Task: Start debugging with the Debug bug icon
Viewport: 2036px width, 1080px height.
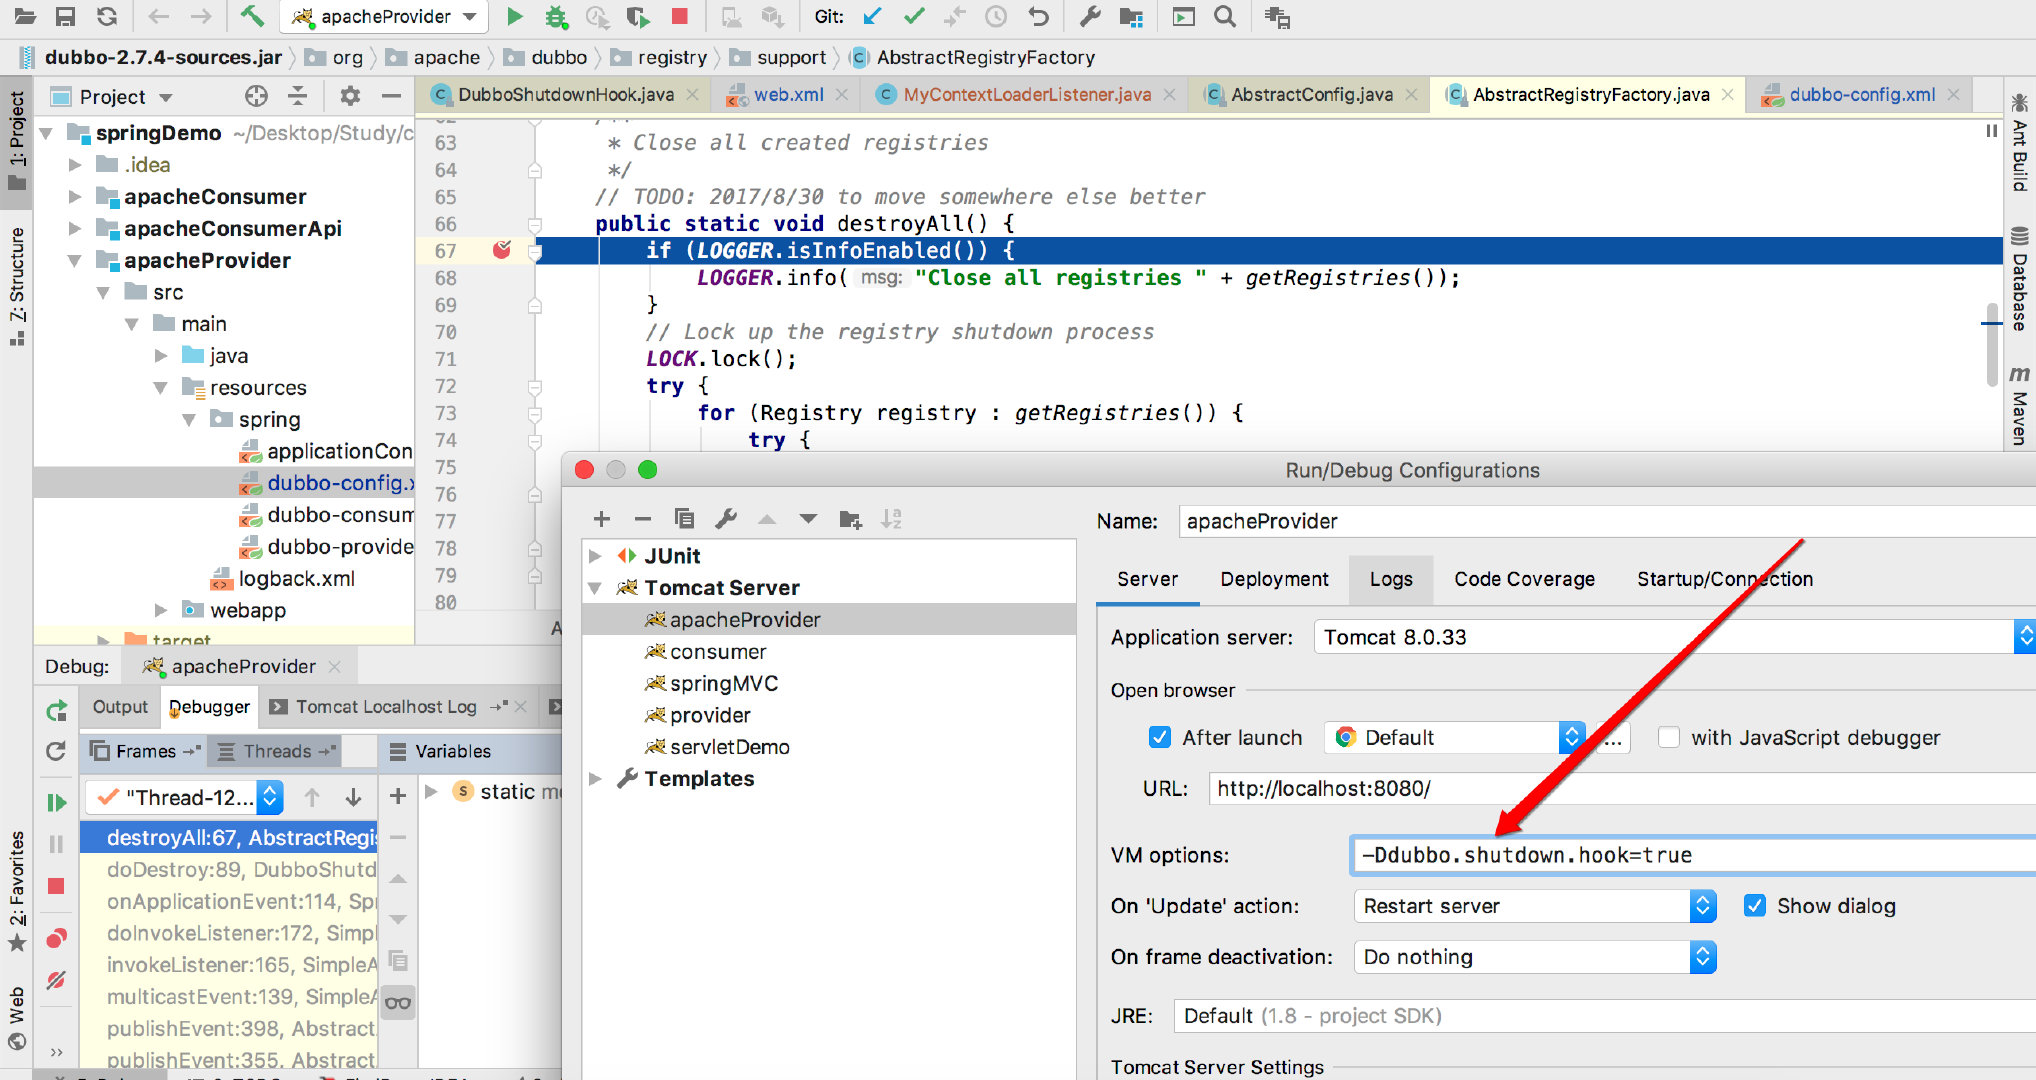Action: pyautogui.click(x=556, y=16)
